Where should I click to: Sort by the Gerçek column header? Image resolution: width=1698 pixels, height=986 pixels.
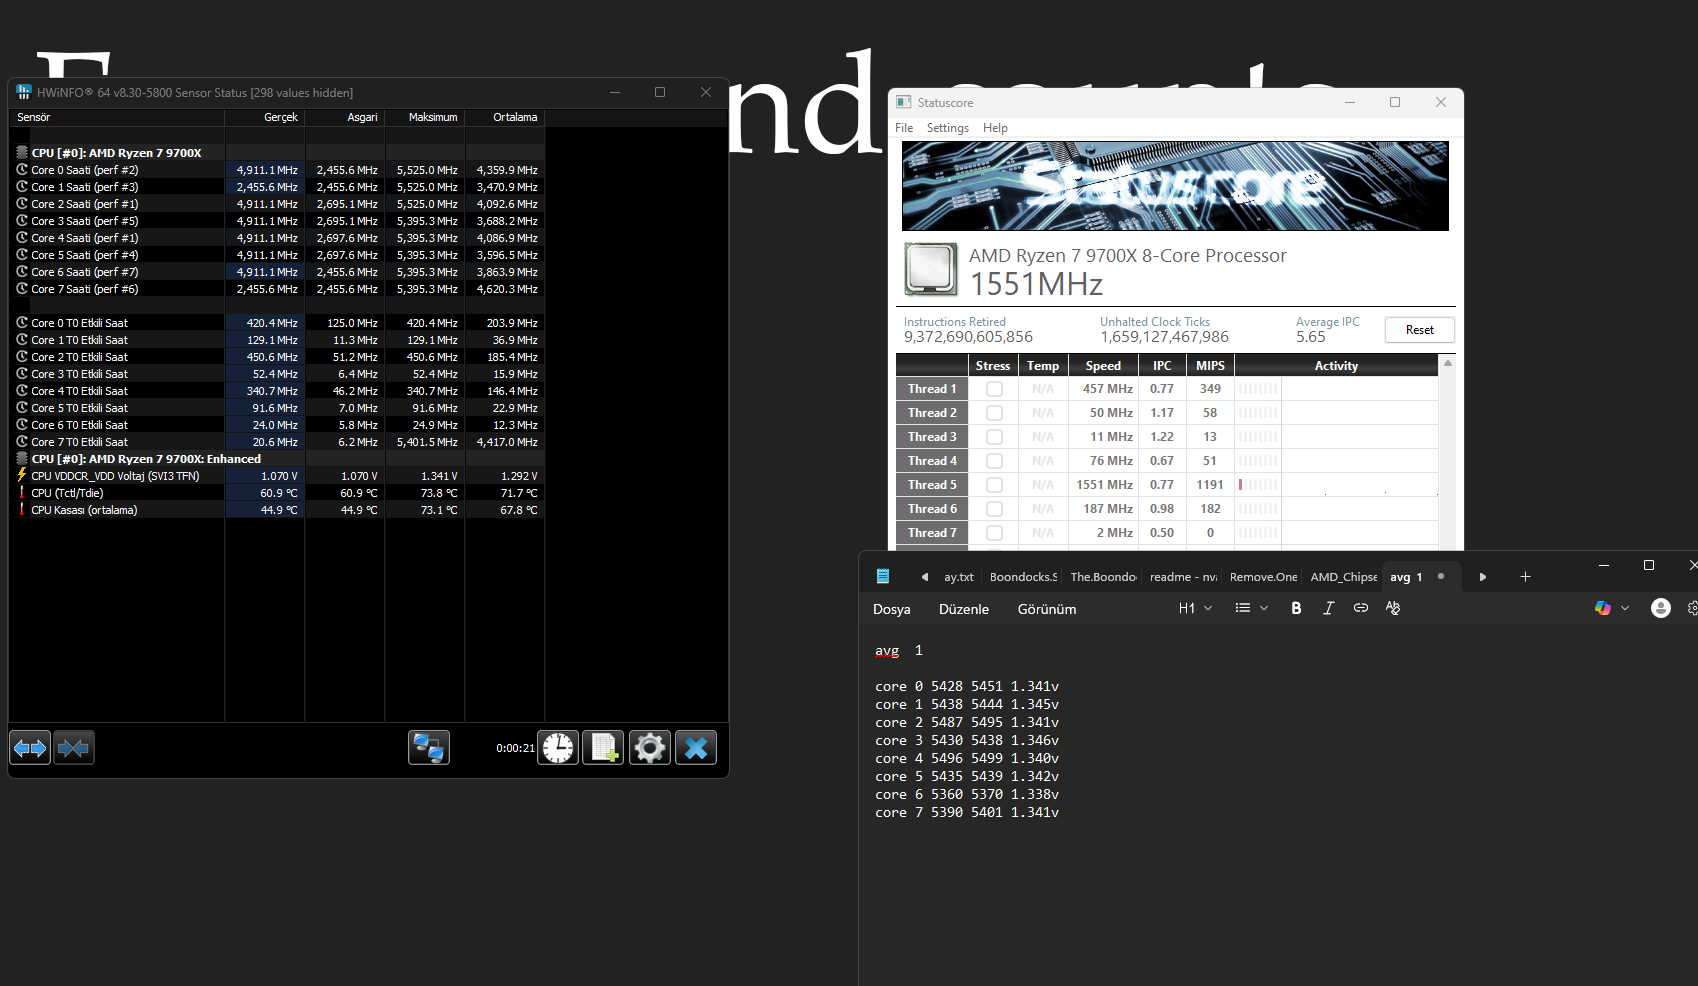pos(265,117)
